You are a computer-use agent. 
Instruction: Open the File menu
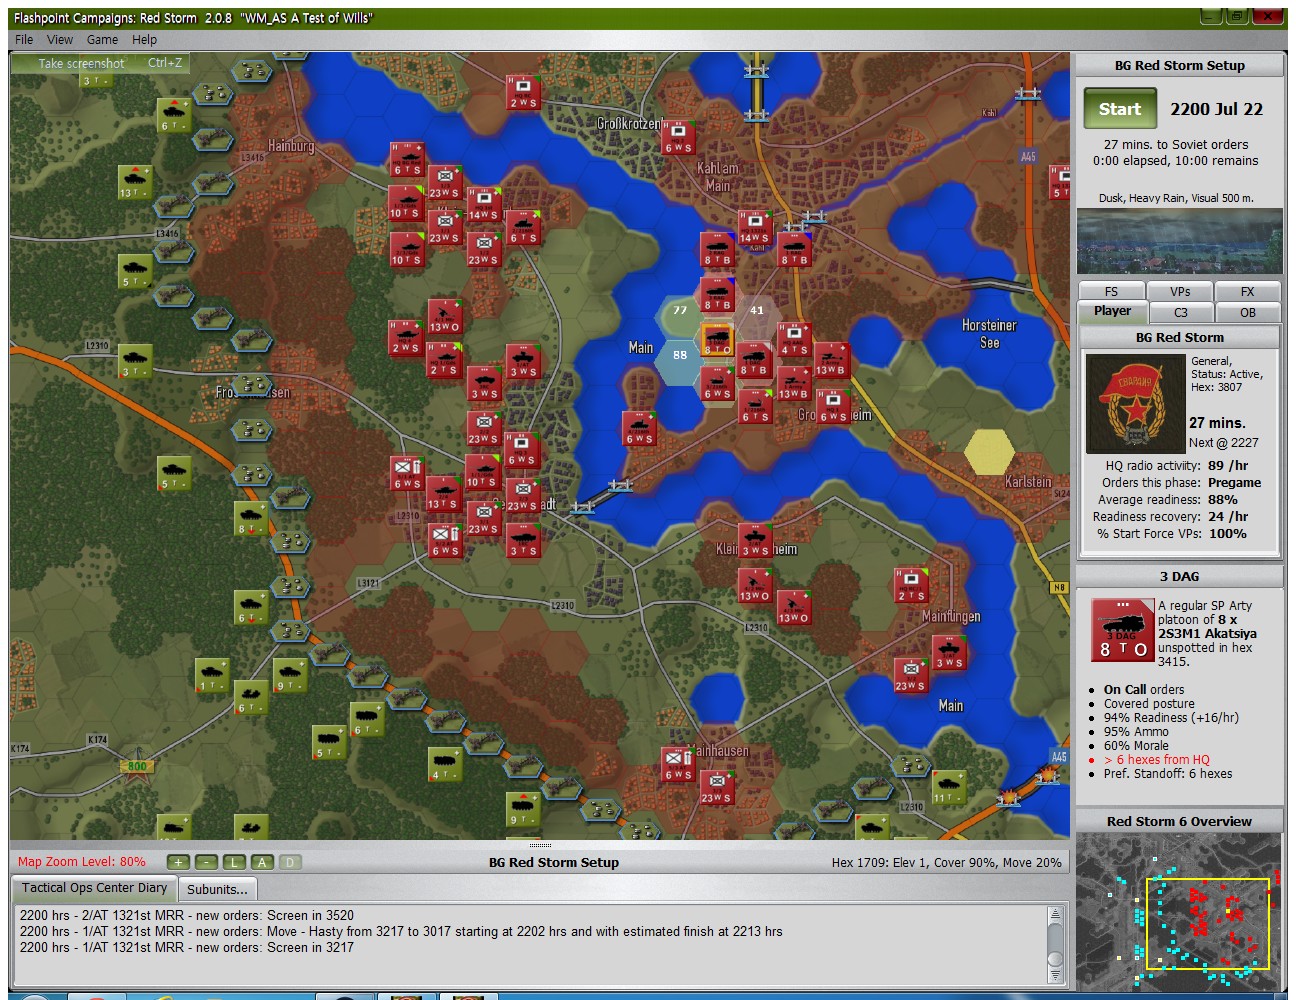24,40
